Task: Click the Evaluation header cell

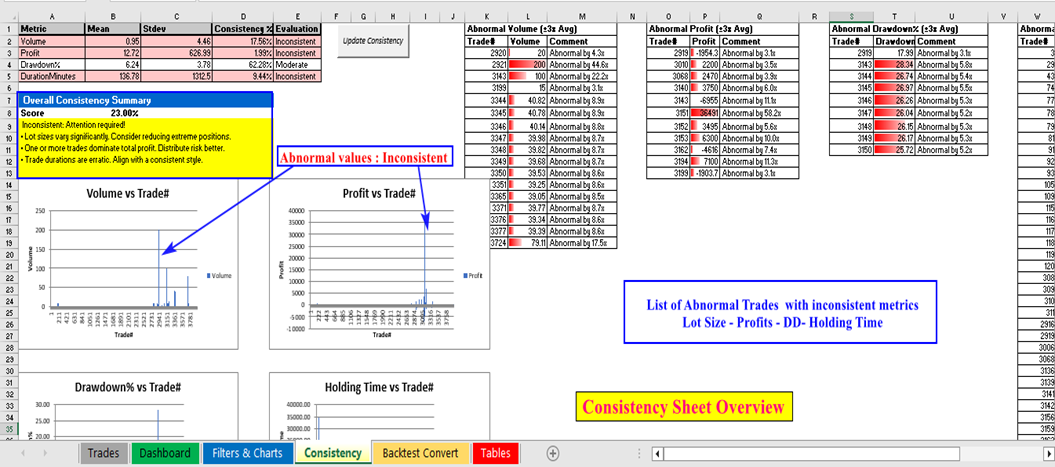Action: pyautogui.click(x=297, y=29)
